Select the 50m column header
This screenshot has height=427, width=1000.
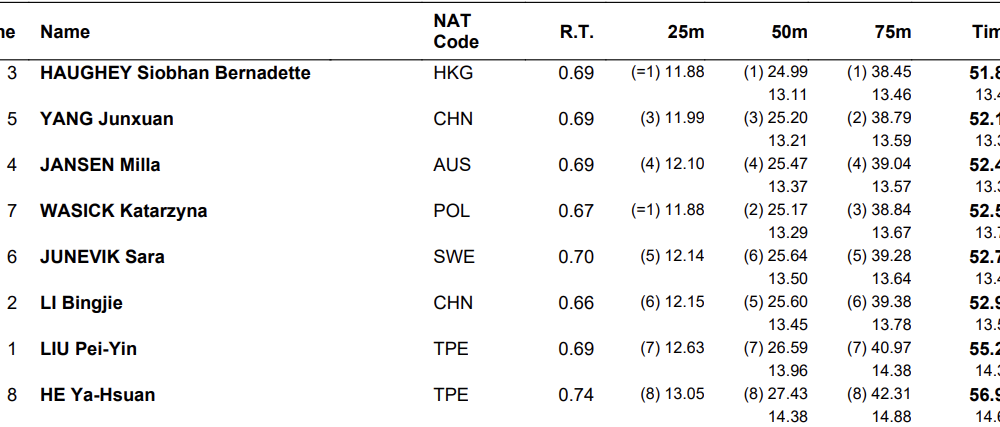tap(789, 32)
